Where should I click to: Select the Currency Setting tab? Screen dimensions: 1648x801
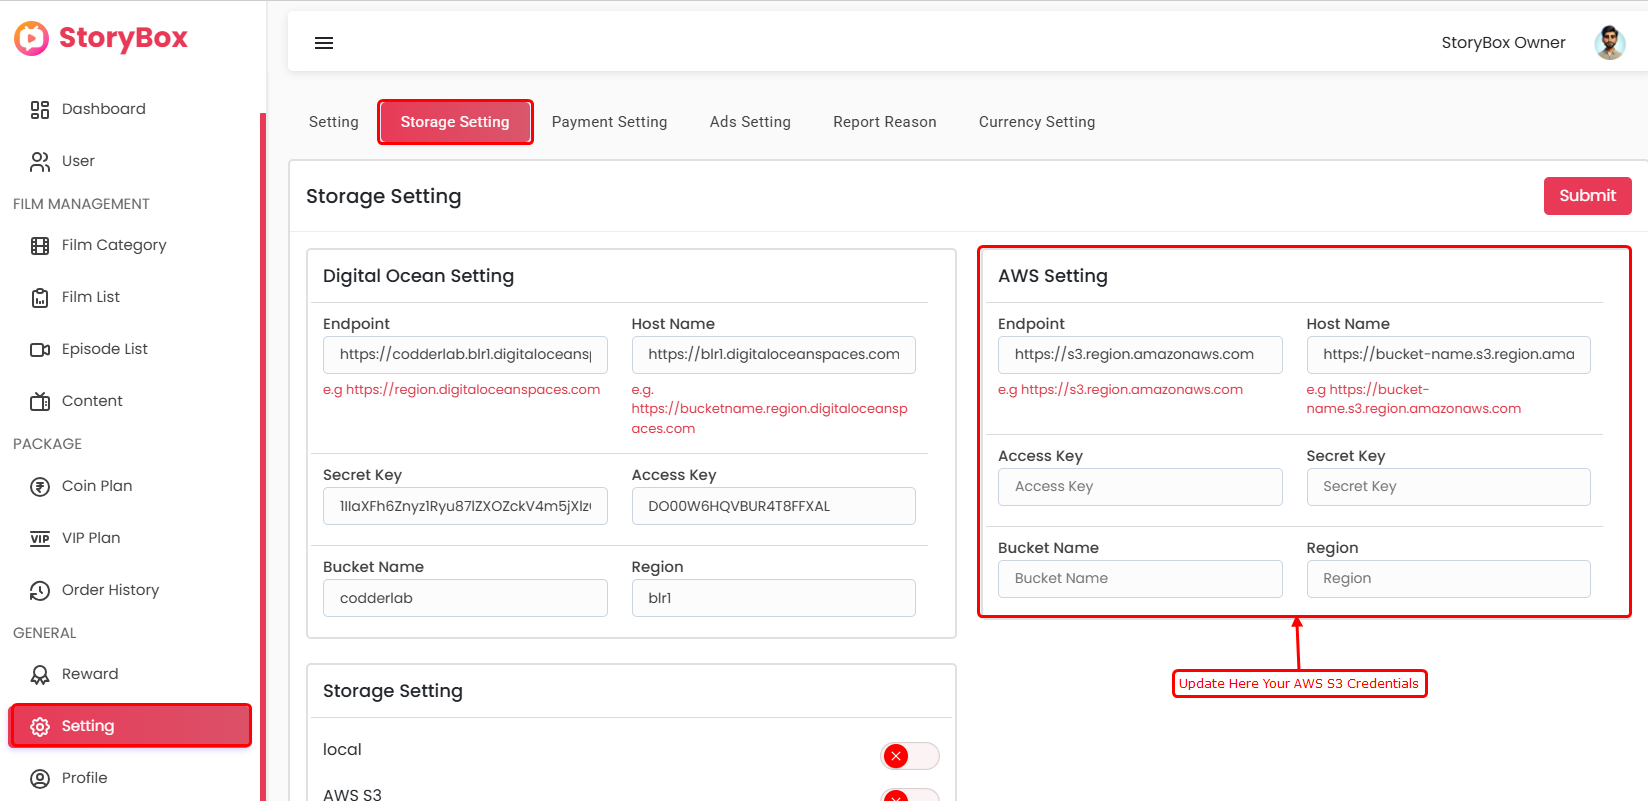[1036, 122]
